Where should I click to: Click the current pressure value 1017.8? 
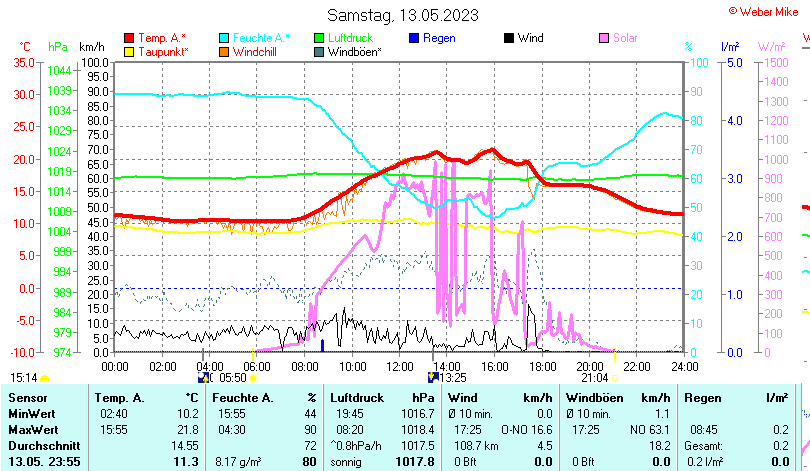coord(415,462)
